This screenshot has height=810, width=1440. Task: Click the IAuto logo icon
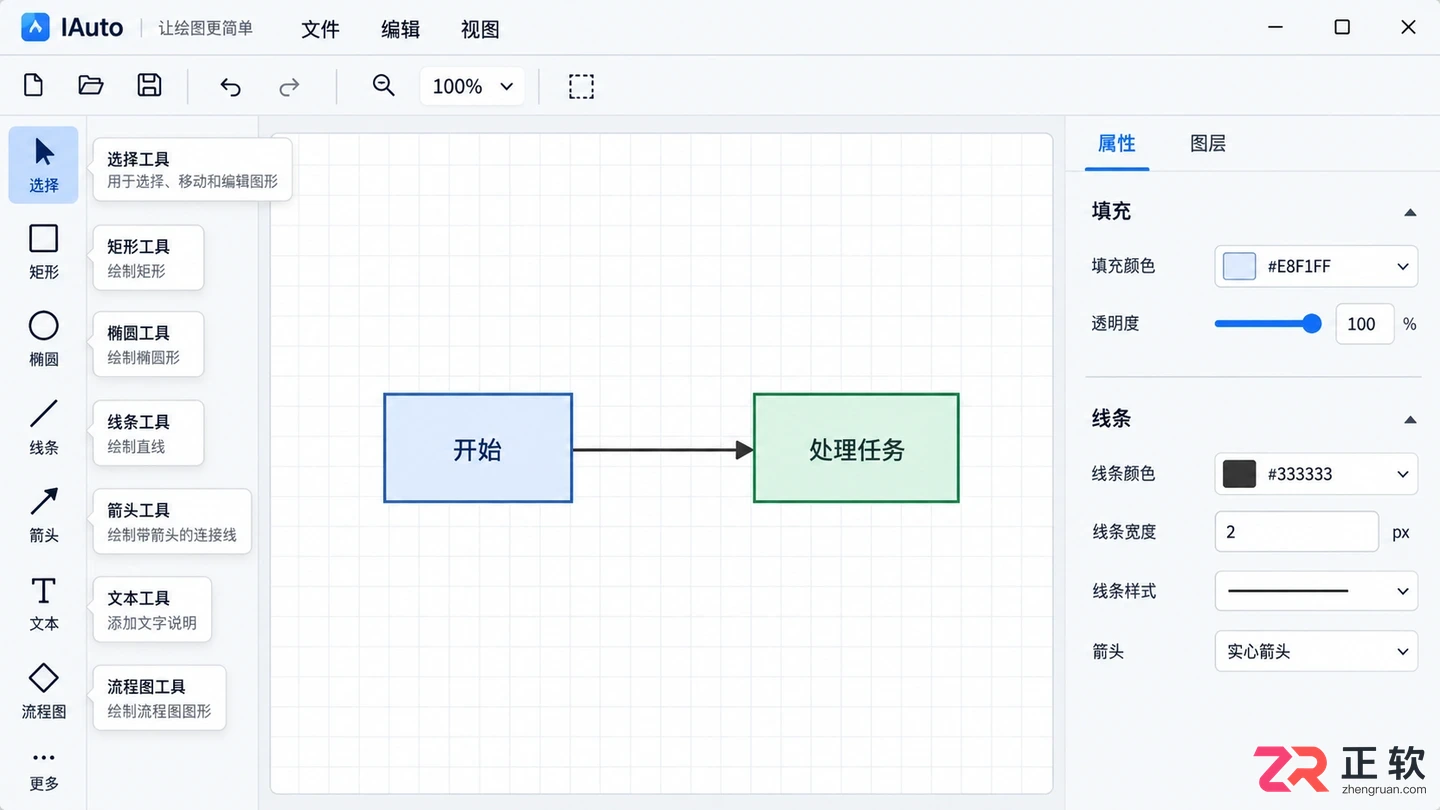[35, 27]
